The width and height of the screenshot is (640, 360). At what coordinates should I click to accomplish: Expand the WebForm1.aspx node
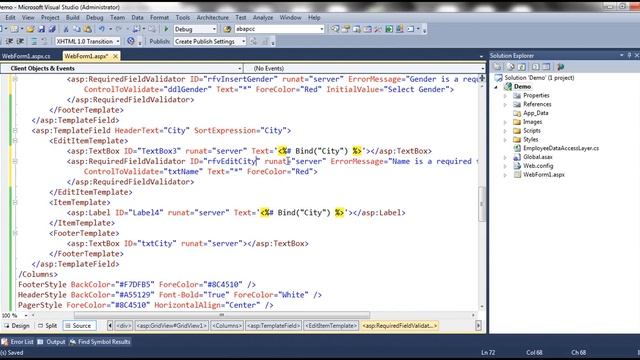[x=505, y=175]
